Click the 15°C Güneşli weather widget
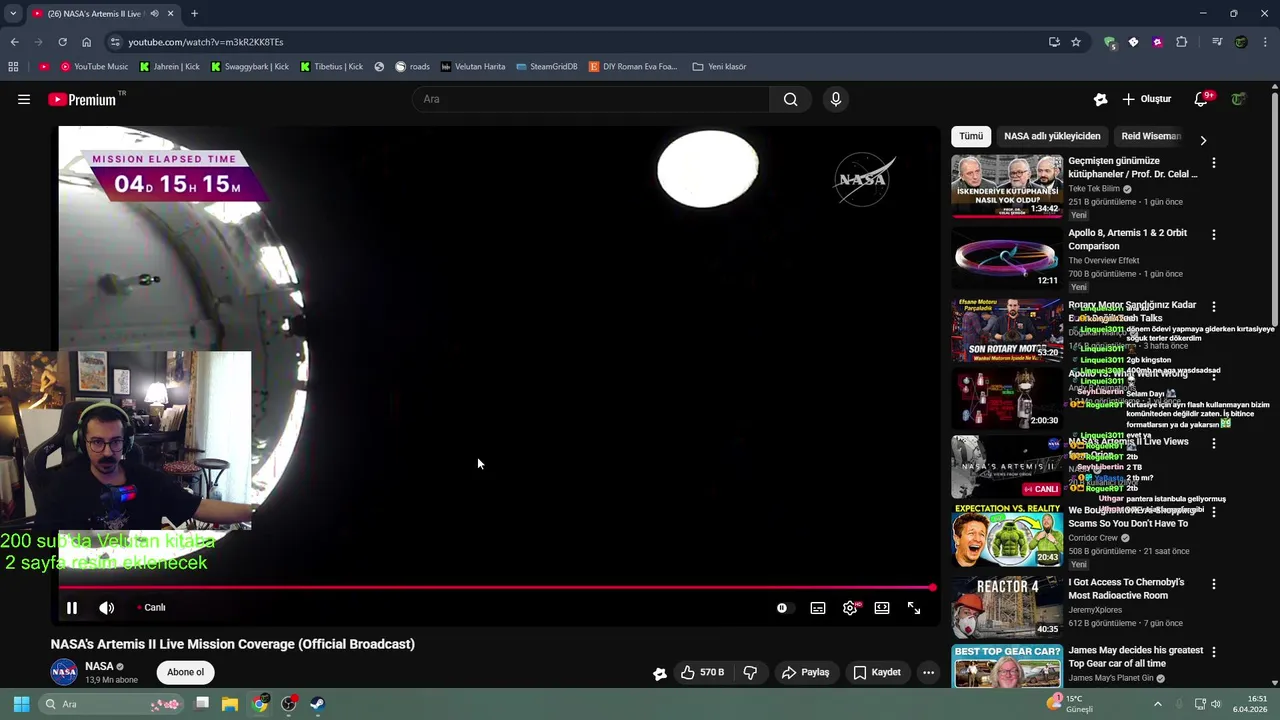 click(x=1070, y=704)
